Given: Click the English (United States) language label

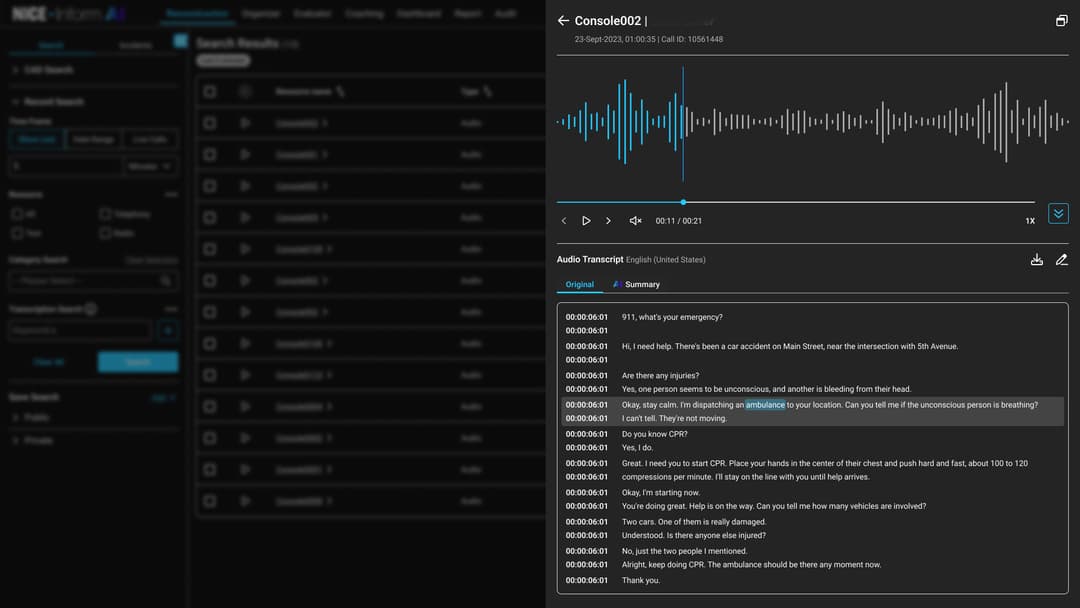Looking at the screenshot, I should tap(665, 260).
